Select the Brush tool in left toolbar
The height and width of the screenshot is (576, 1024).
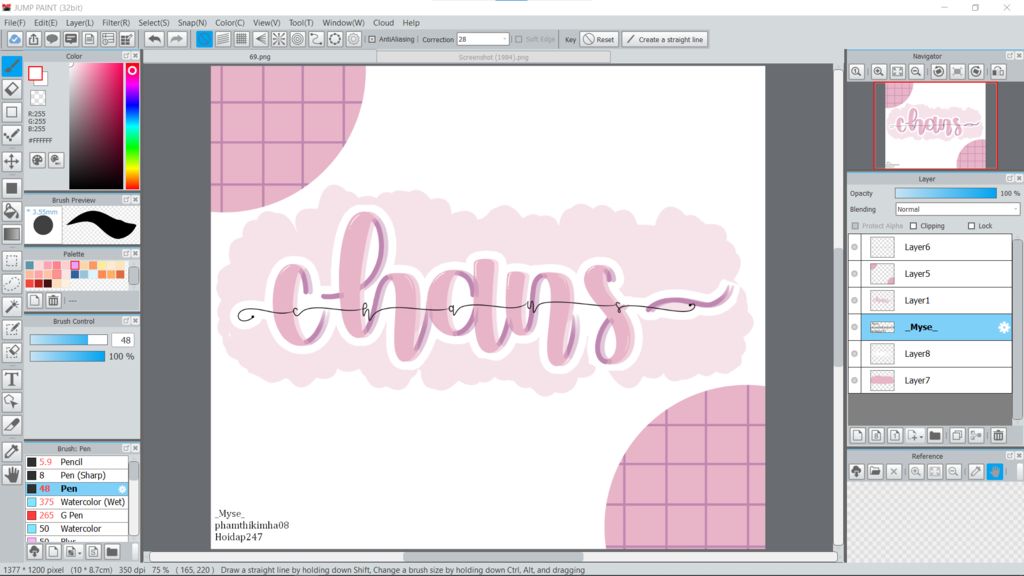coord(12,66)
